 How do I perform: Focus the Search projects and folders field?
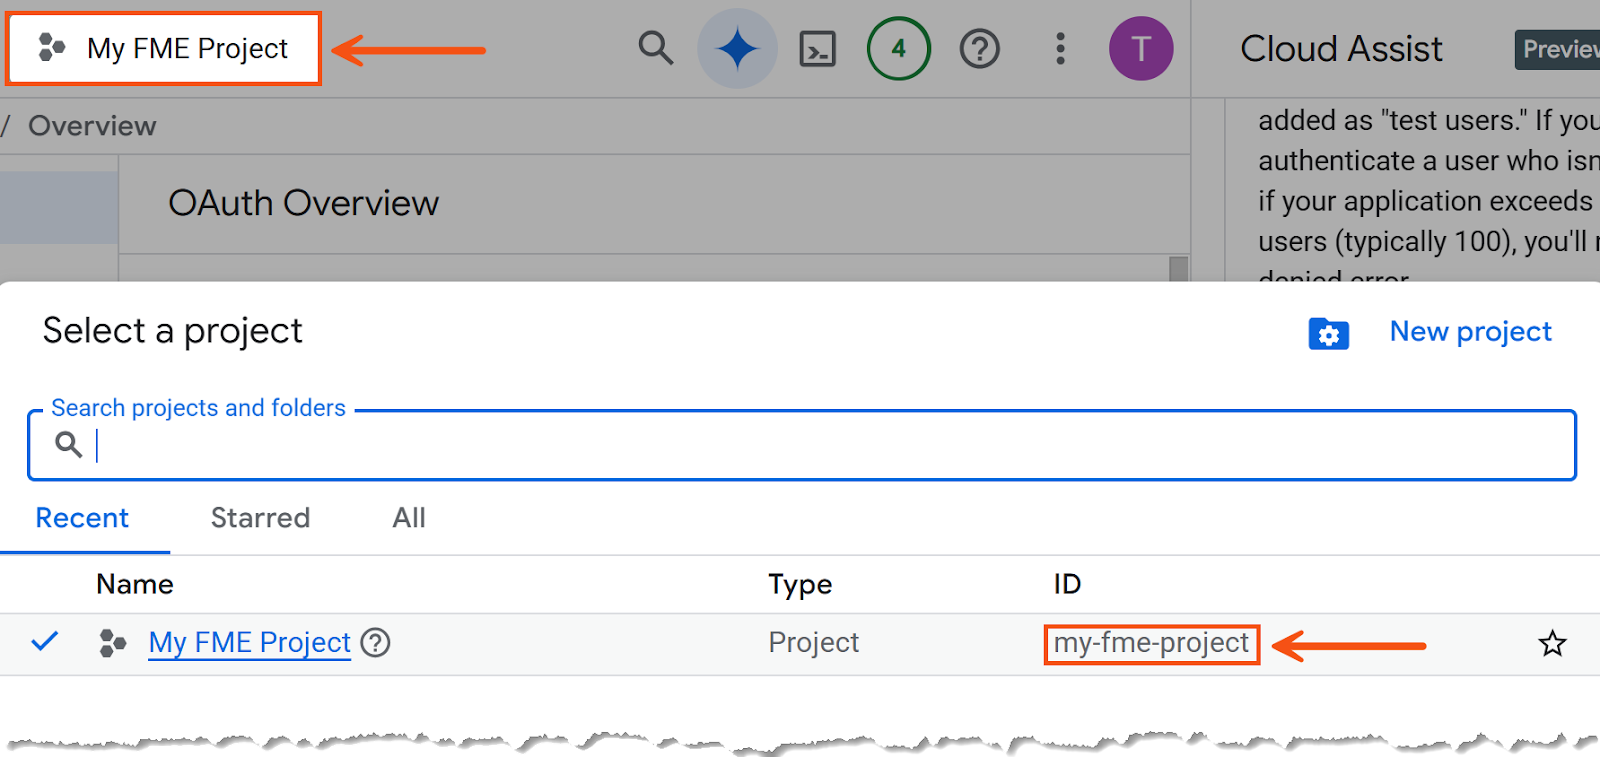pyautogui.click(x=802, y=445)
